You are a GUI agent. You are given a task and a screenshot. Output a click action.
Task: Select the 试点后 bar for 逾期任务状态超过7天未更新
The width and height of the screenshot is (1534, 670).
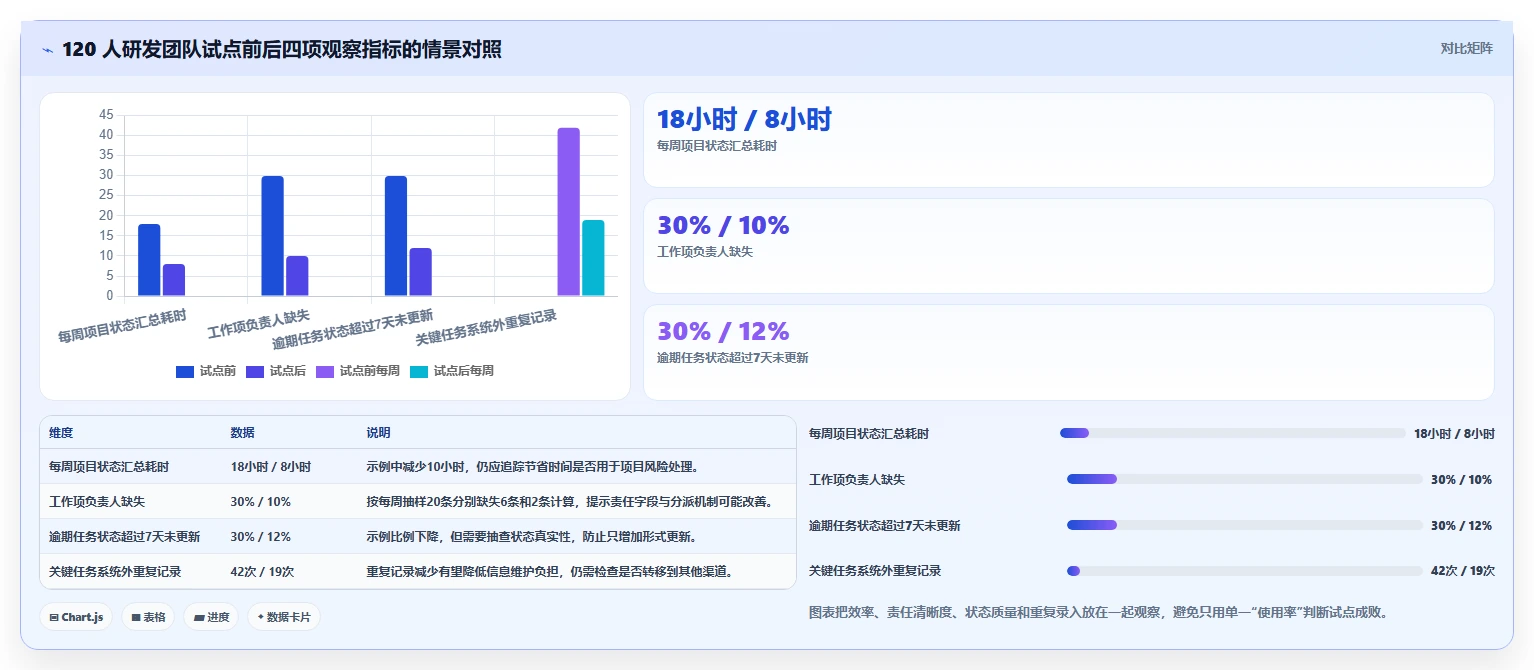coord(420,272)
